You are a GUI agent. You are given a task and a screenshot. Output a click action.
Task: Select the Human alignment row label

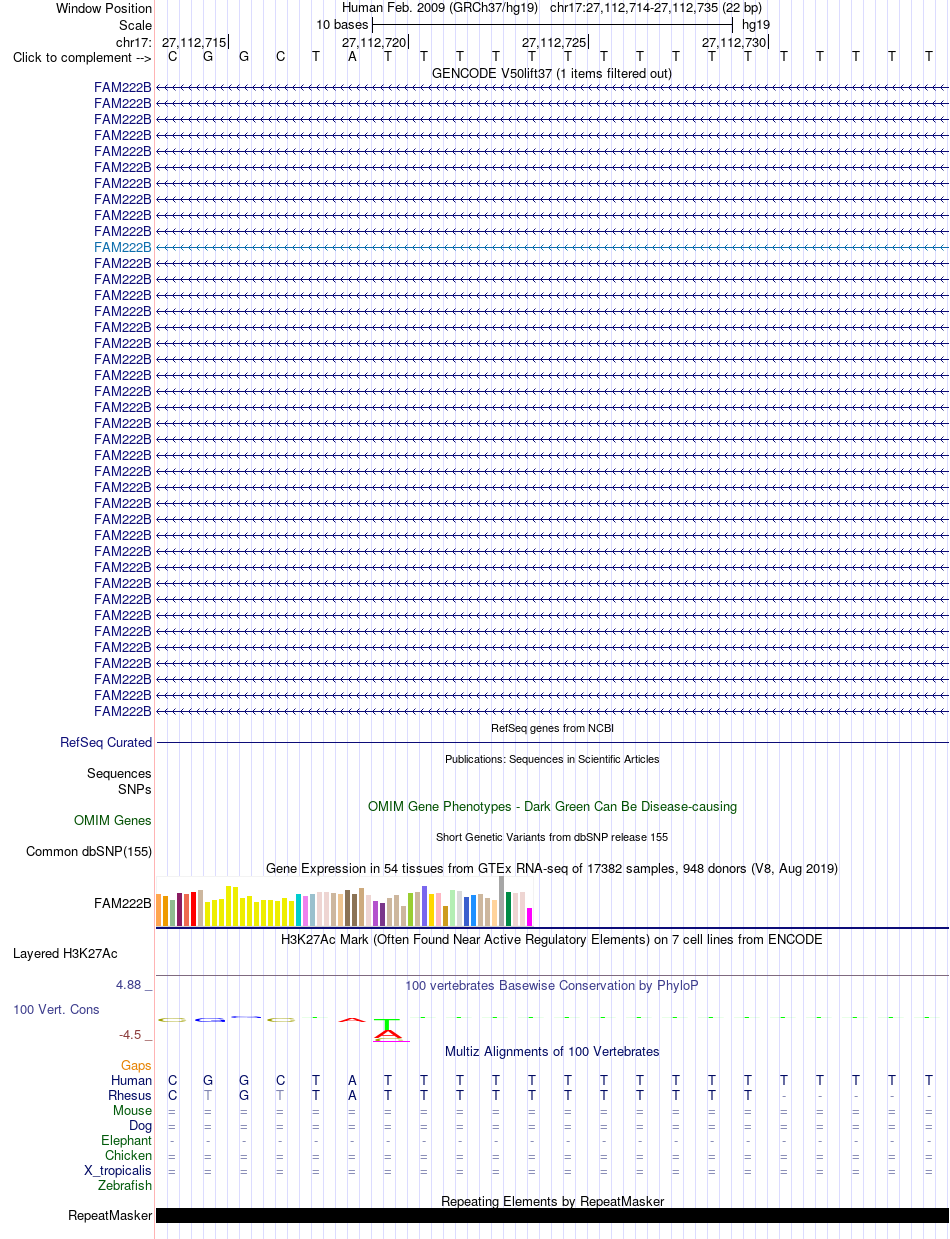tap(132, 1080)
